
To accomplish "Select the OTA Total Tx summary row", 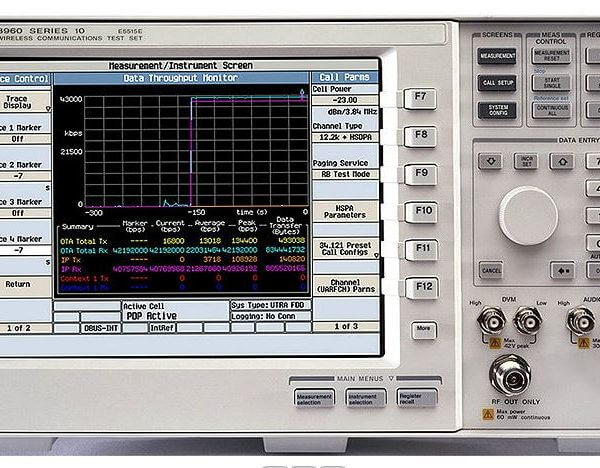I will (x=183, y=241).
